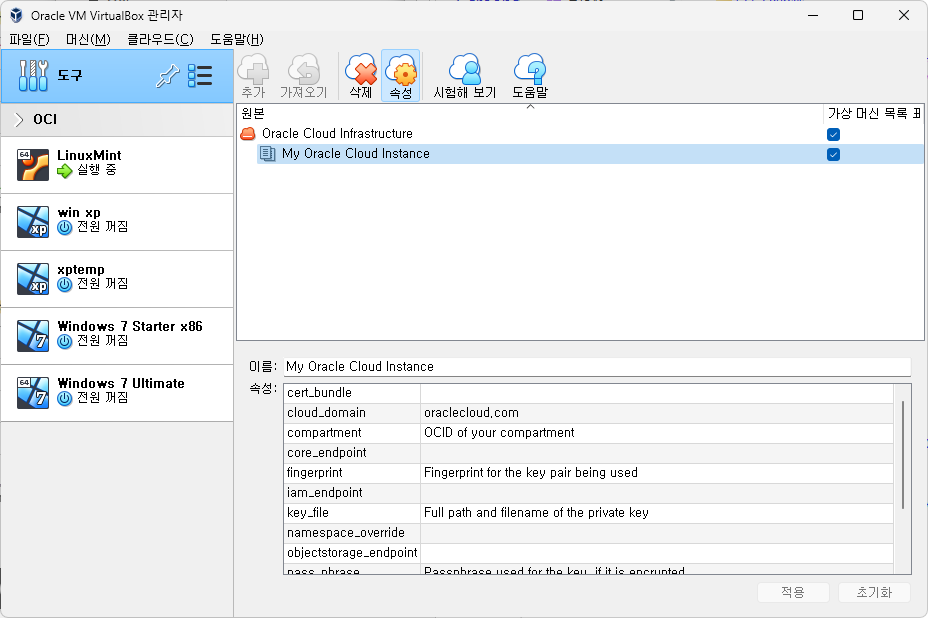The width and height of the screenshot is (928, 618).
Task: Select the xptemp VM icon
Action: (33, 279)
